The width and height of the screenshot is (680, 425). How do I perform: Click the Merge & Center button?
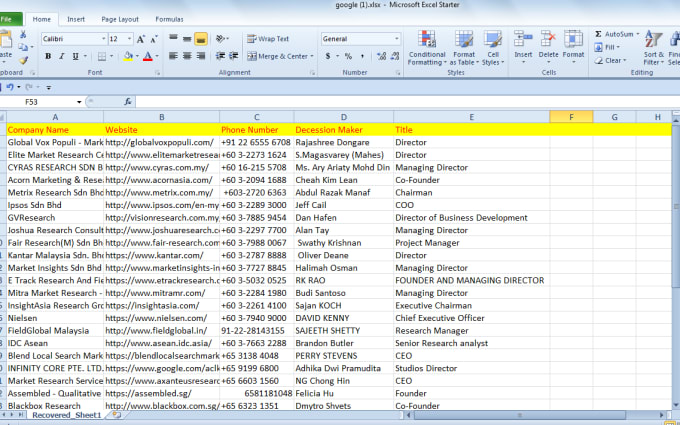click(278, 56)
